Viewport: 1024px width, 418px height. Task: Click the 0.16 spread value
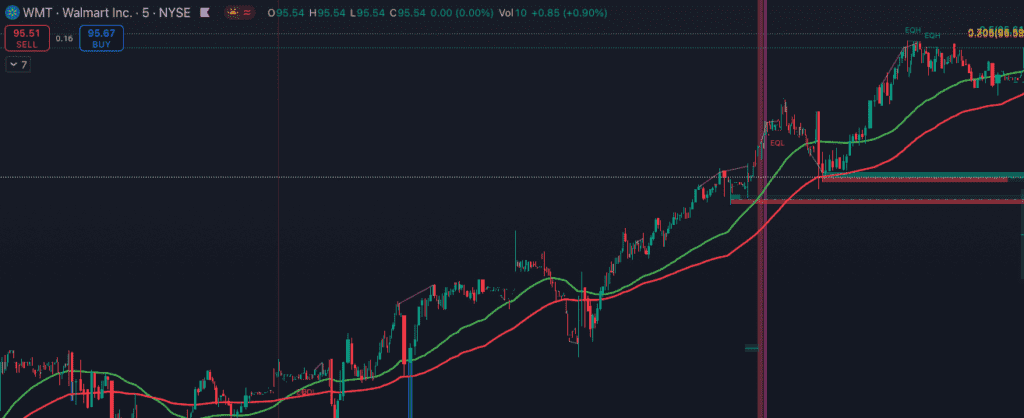65,38
